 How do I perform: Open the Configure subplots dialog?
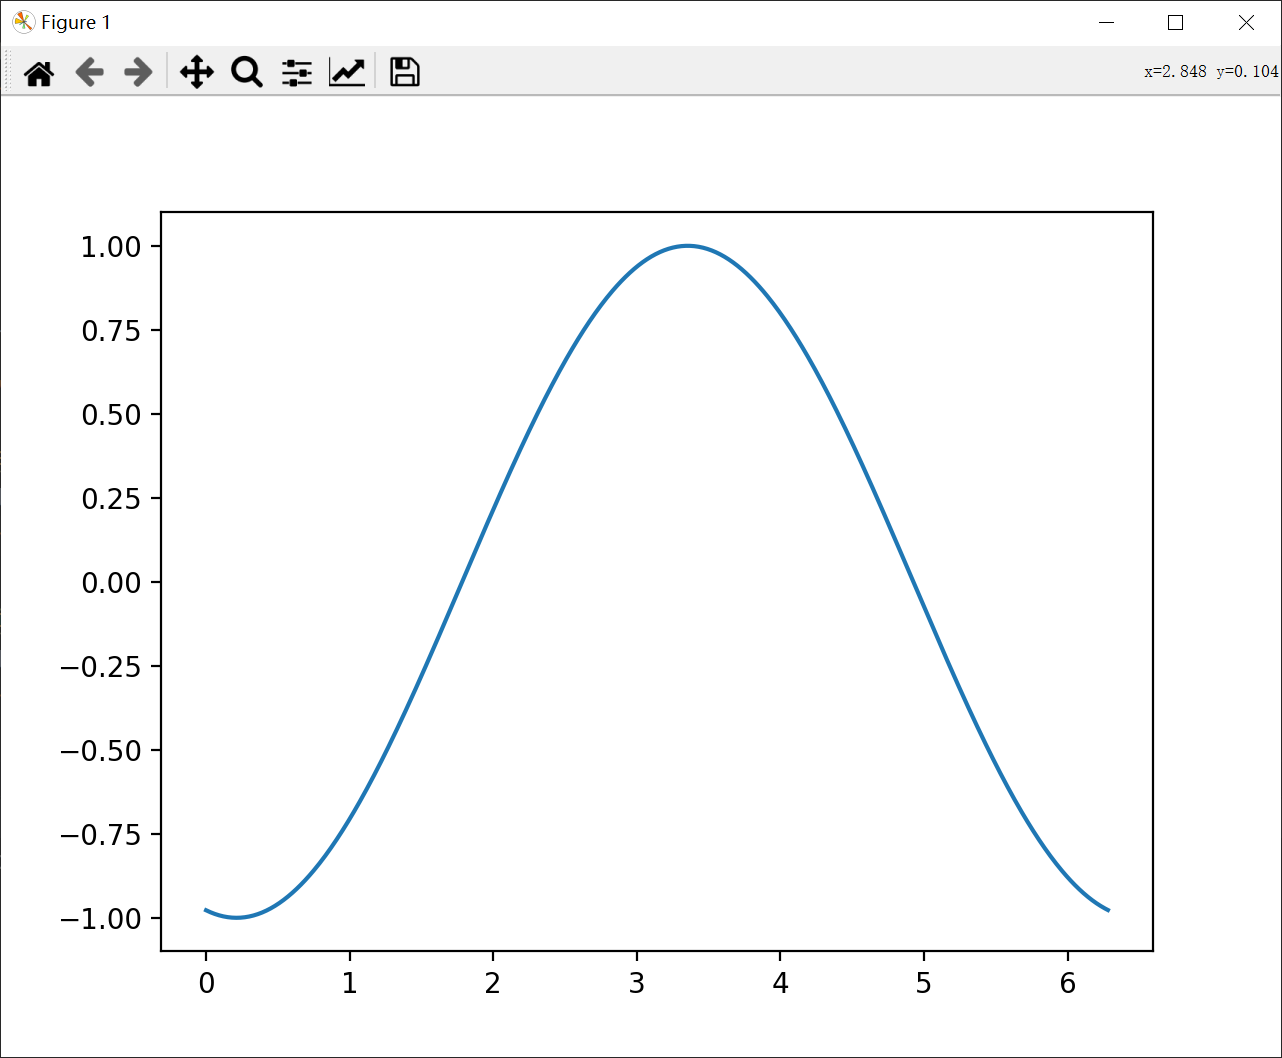(297, 72)
